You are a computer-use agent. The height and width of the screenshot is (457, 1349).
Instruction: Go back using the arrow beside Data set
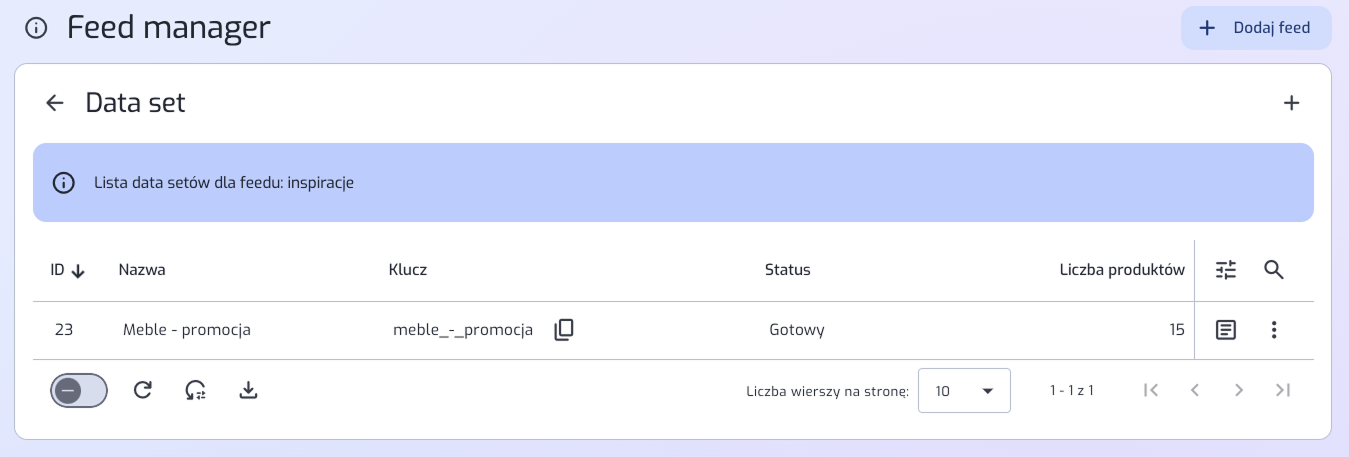[55, 103]
